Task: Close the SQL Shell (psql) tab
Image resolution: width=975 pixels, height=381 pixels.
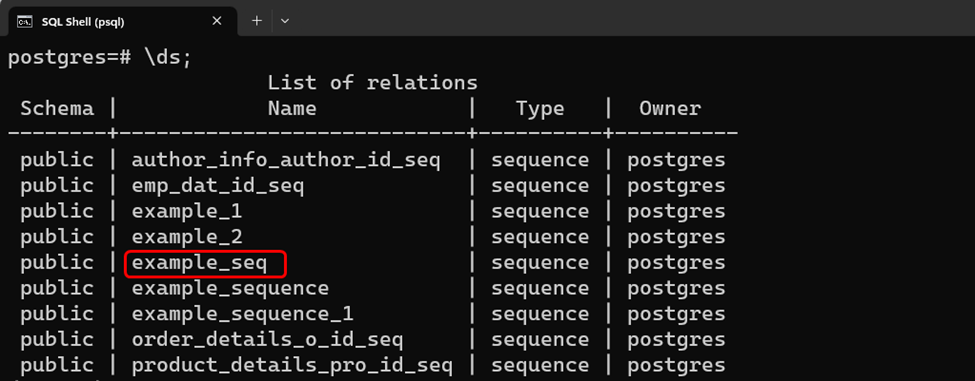Action: [x=216, y=21]
